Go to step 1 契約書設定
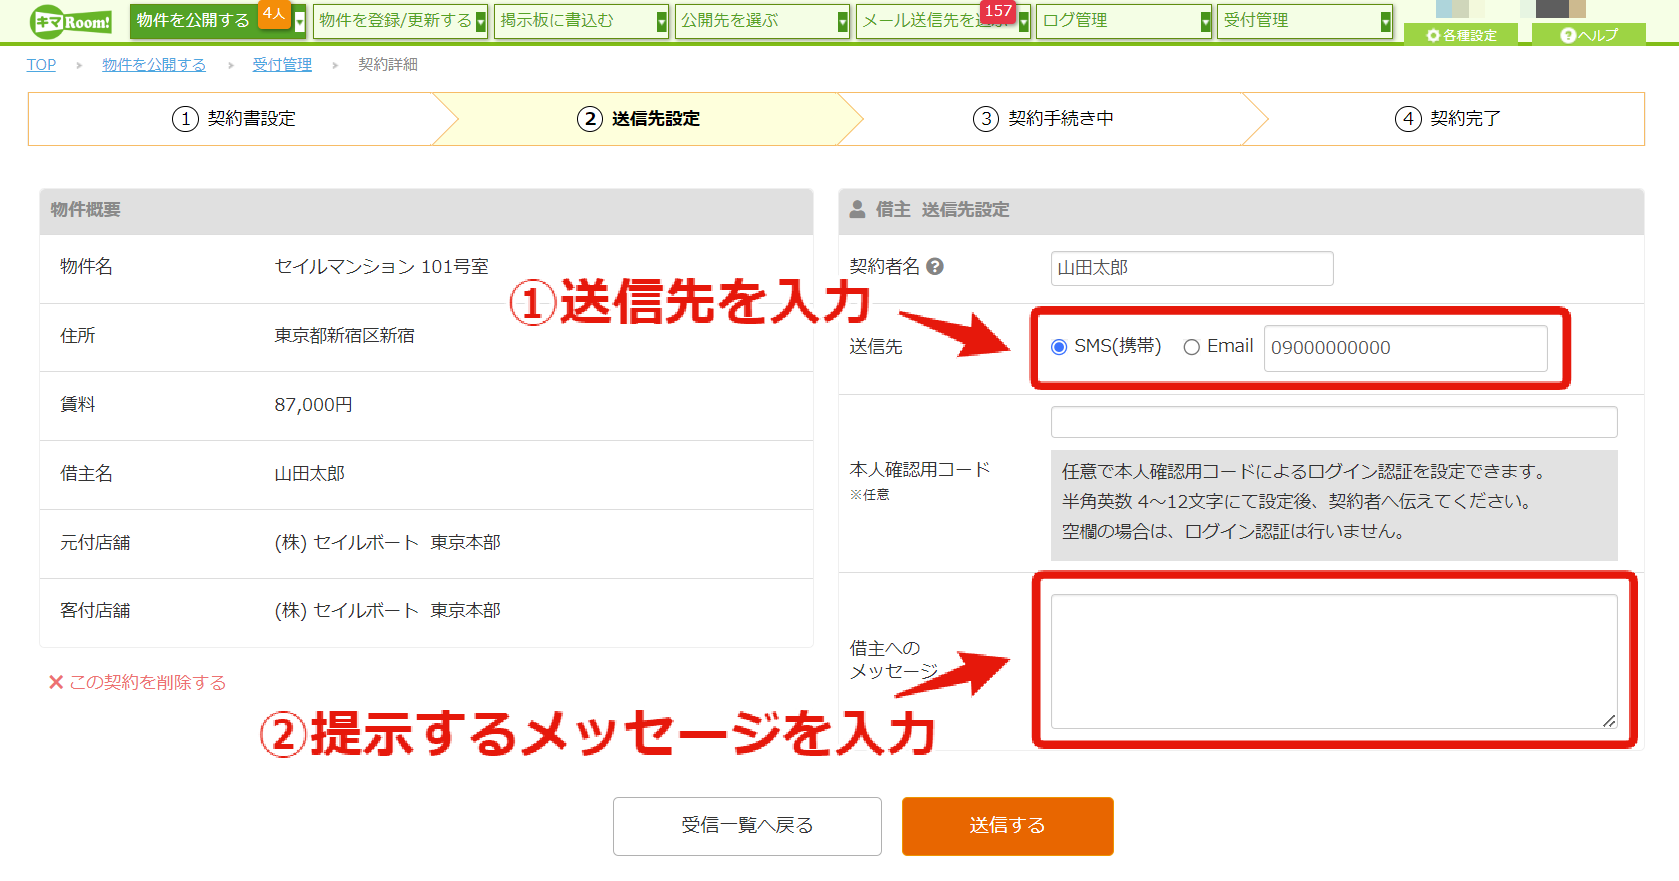Screen dimensions: 1679x881 pos(234,119)
